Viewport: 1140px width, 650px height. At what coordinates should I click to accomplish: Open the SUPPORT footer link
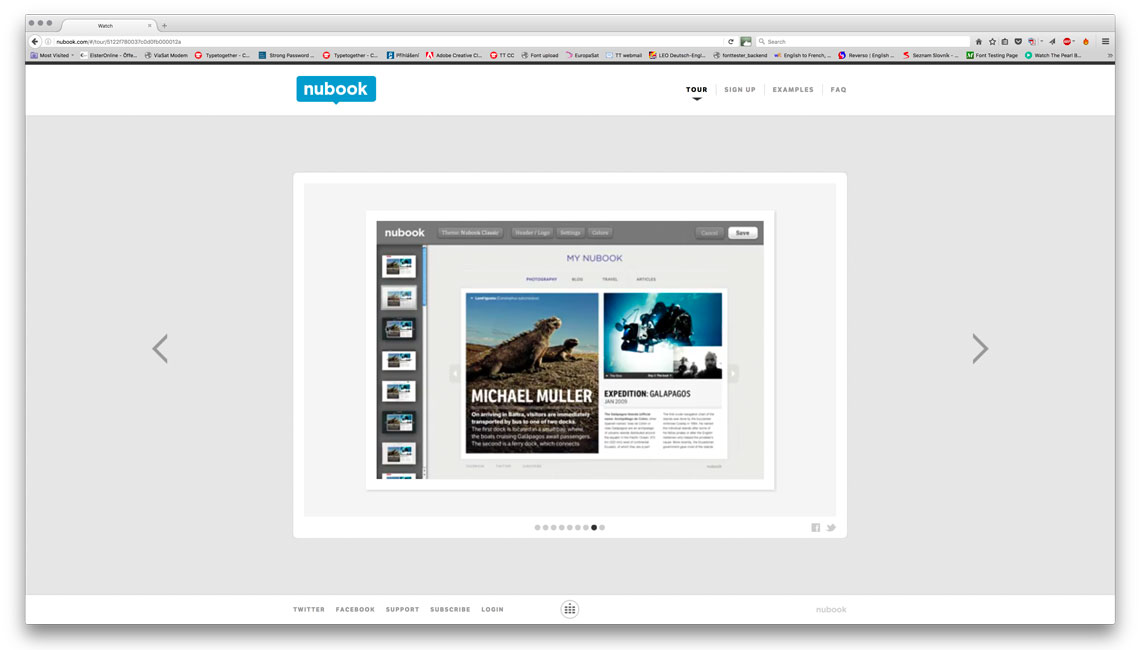(403, 609)
